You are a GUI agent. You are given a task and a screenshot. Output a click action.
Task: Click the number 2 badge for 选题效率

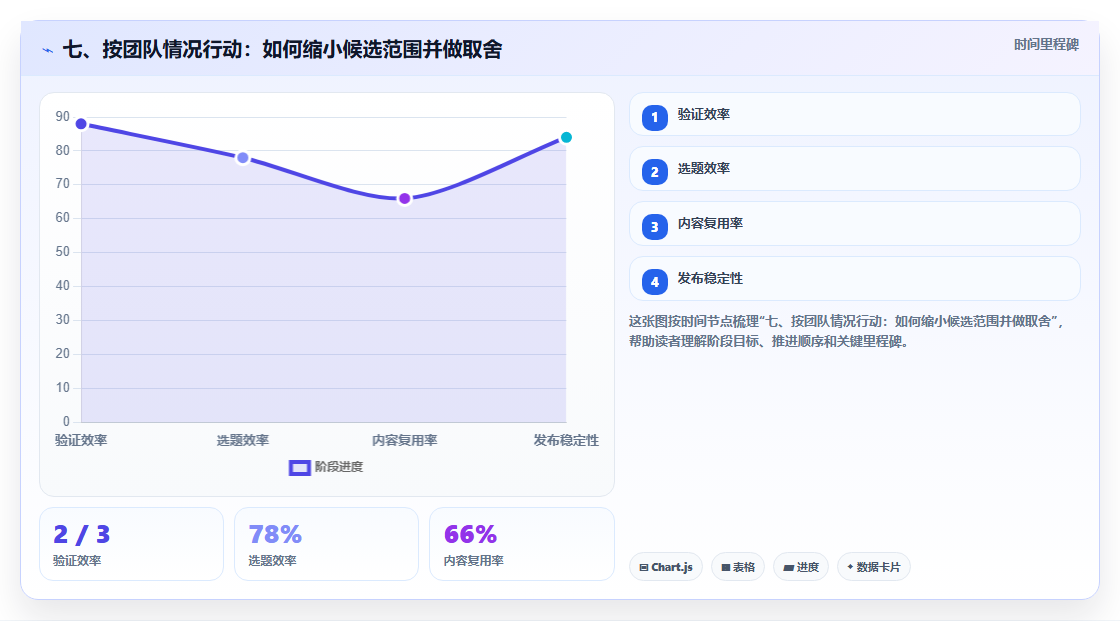(x=654, y=172)
